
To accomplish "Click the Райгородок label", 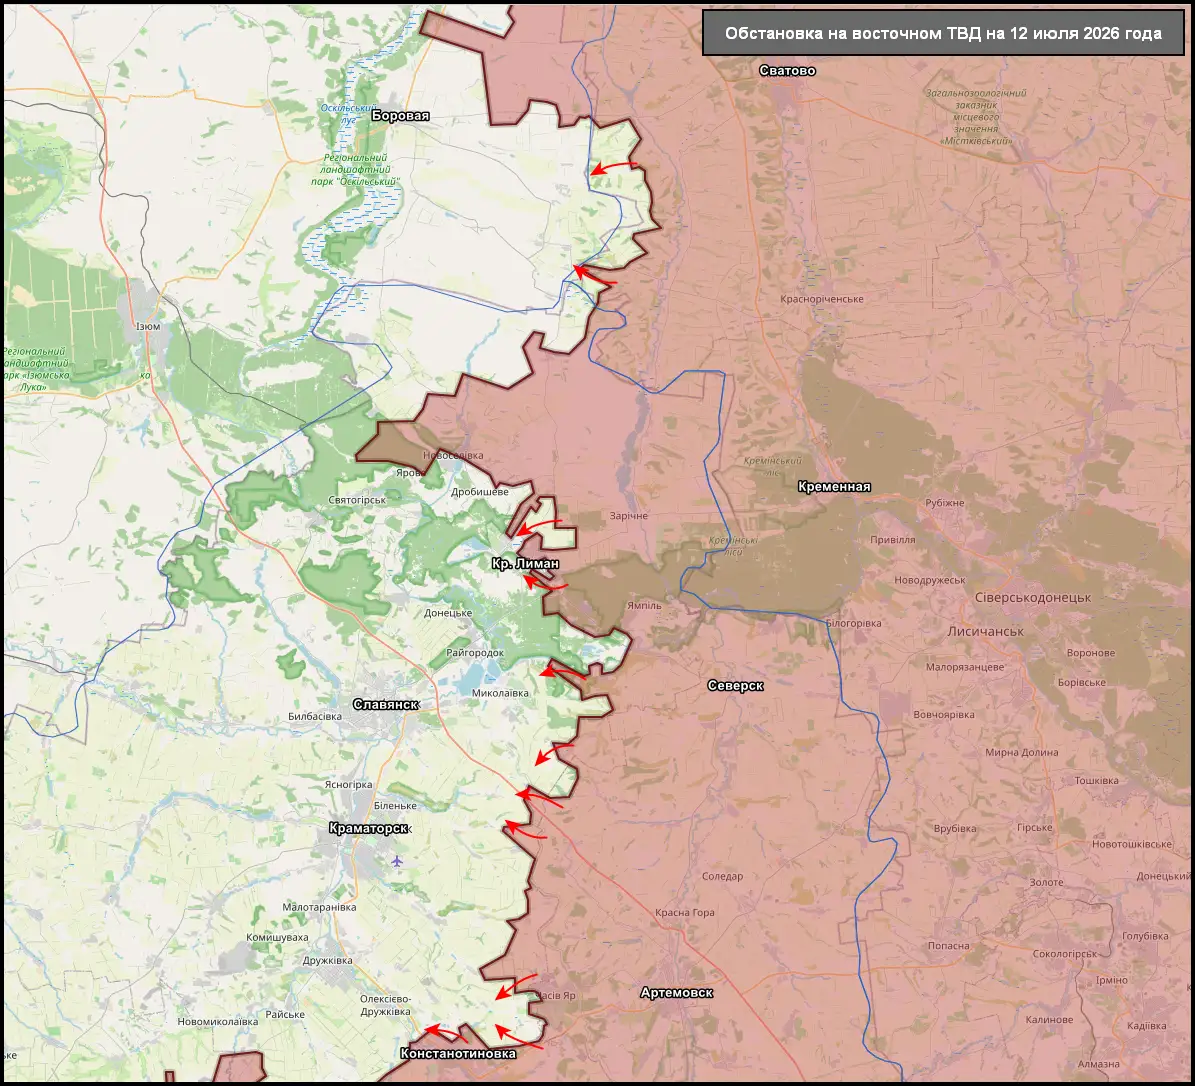I will (476, 653).
